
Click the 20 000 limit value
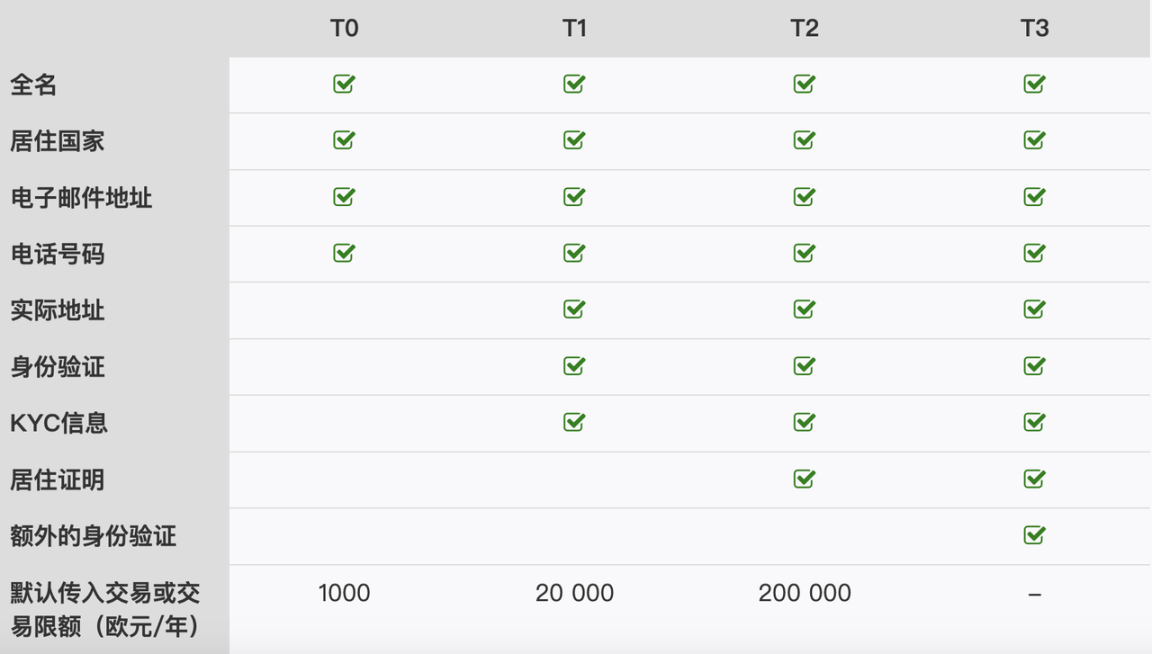574,593
